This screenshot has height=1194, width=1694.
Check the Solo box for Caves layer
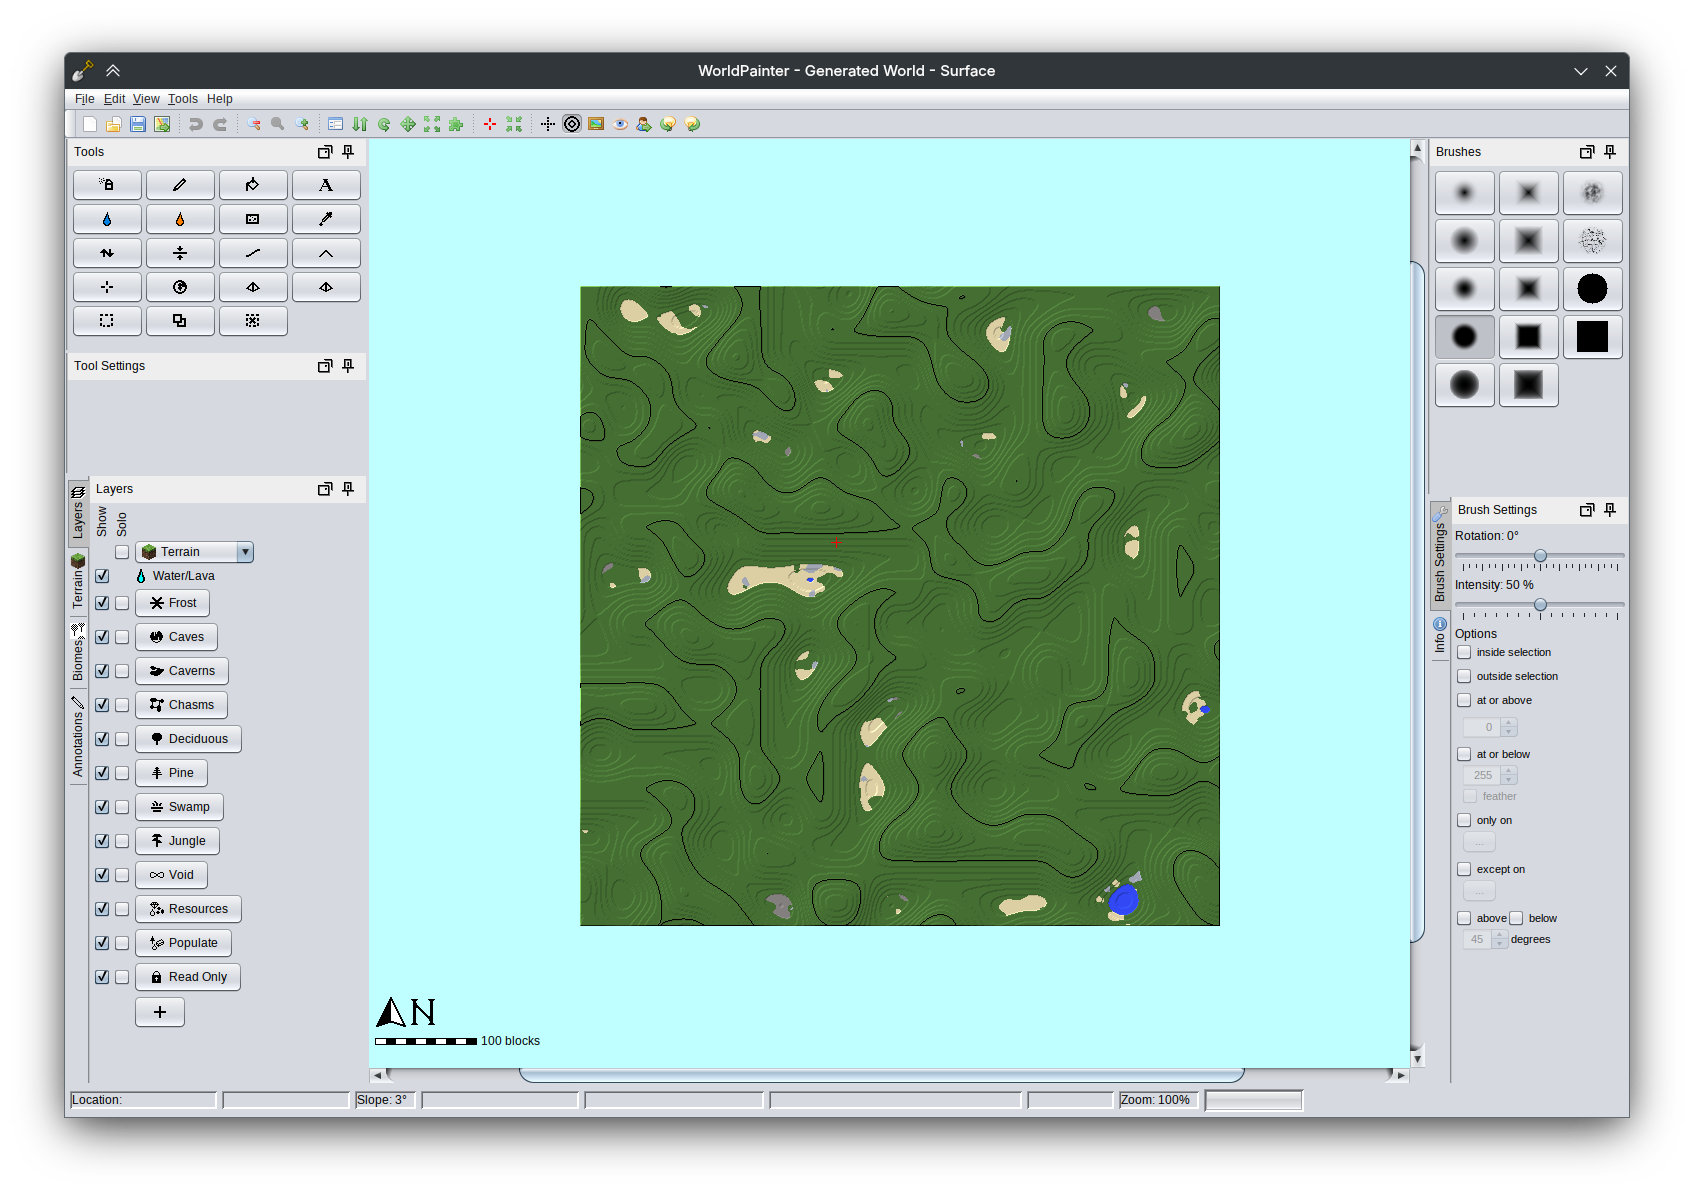coord(122,637)
